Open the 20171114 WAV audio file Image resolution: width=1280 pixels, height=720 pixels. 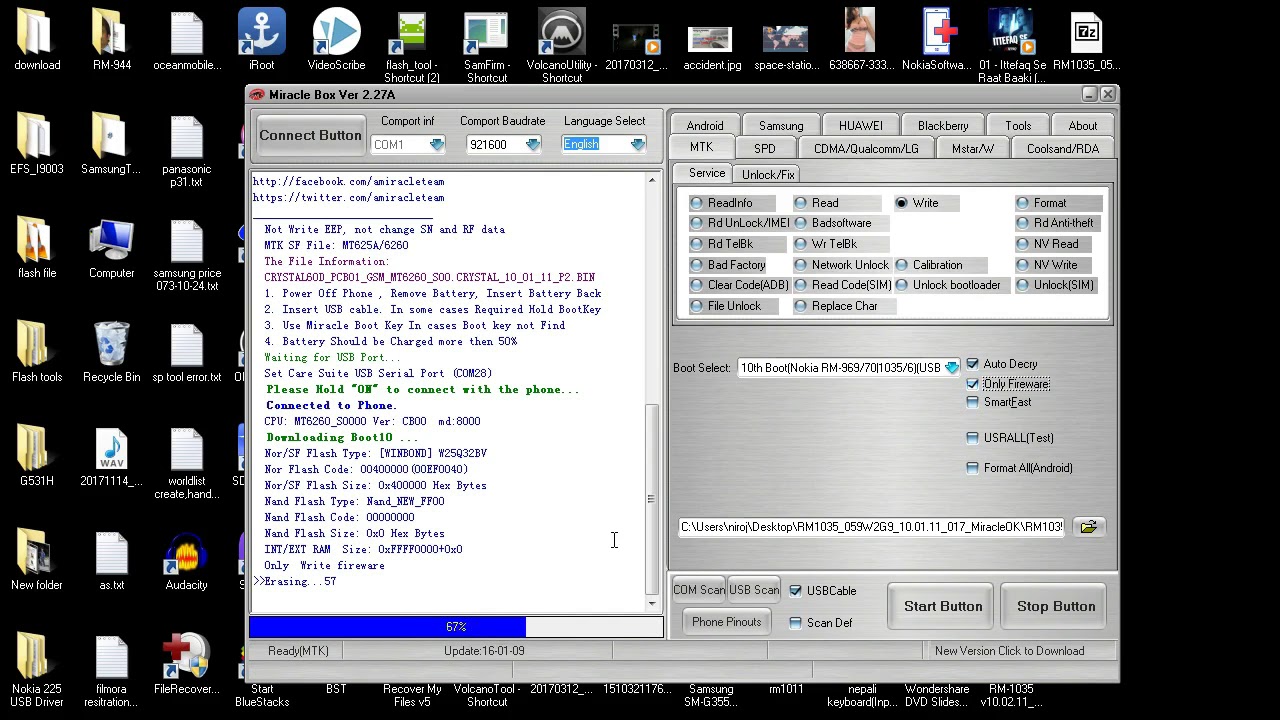(111, 456)
